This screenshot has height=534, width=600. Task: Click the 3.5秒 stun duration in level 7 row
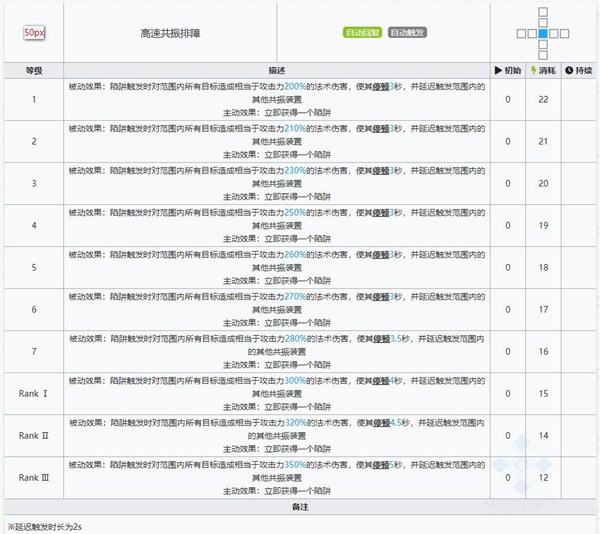pos(399,339)
